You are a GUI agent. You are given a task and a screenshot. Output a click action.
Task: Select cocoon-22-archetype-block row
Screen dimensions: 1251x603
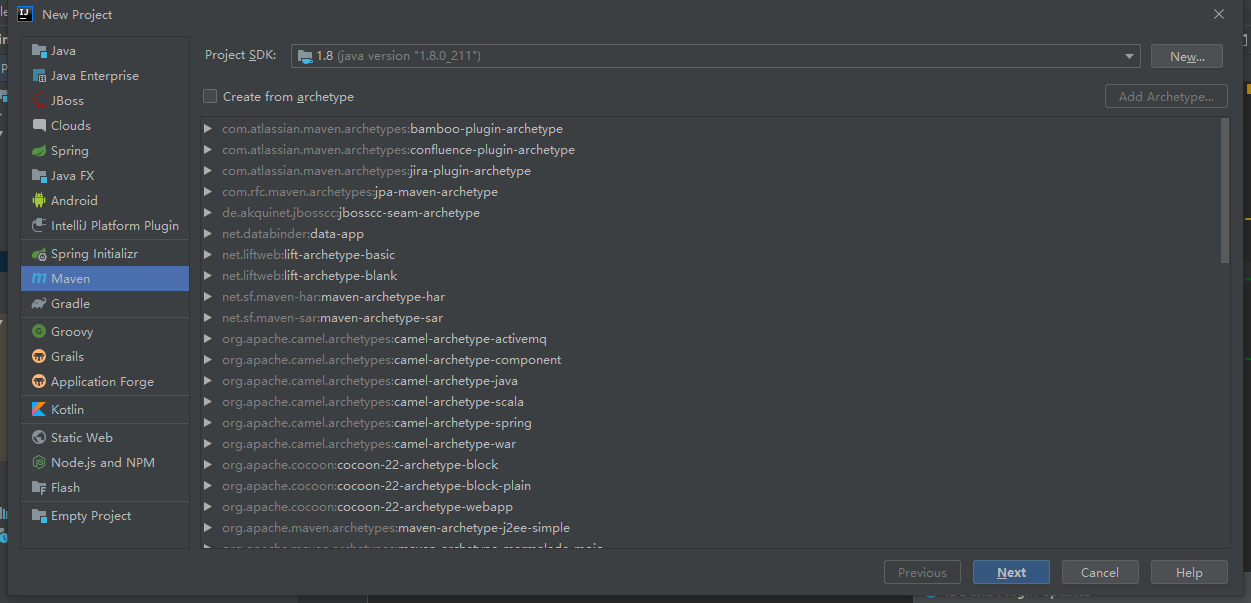(710, 465)
